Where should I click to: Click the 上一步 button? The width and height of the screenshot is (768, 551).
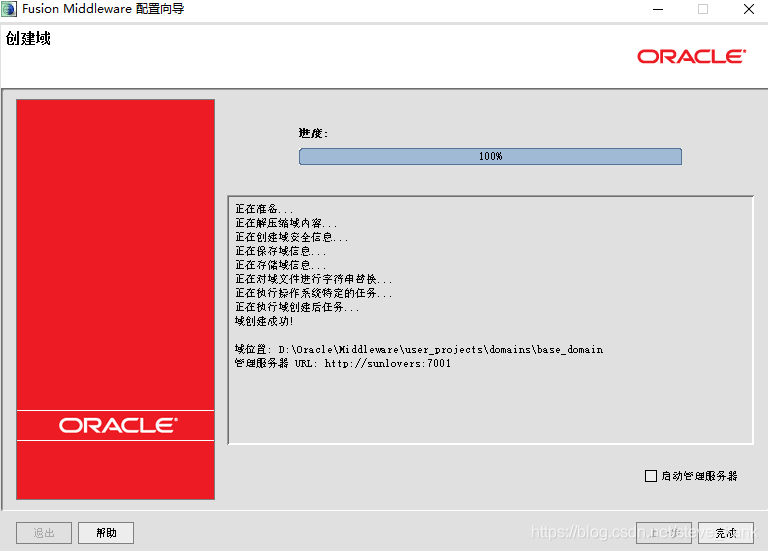(x=664, y=533)
